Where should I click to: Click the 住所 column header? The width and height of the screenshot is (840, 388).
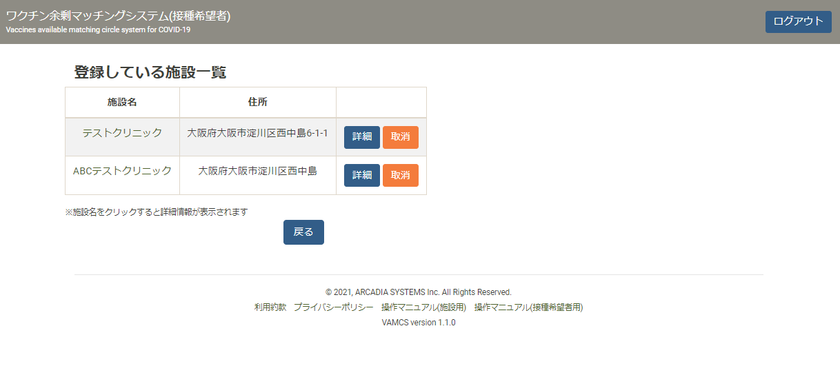[258, 102]
